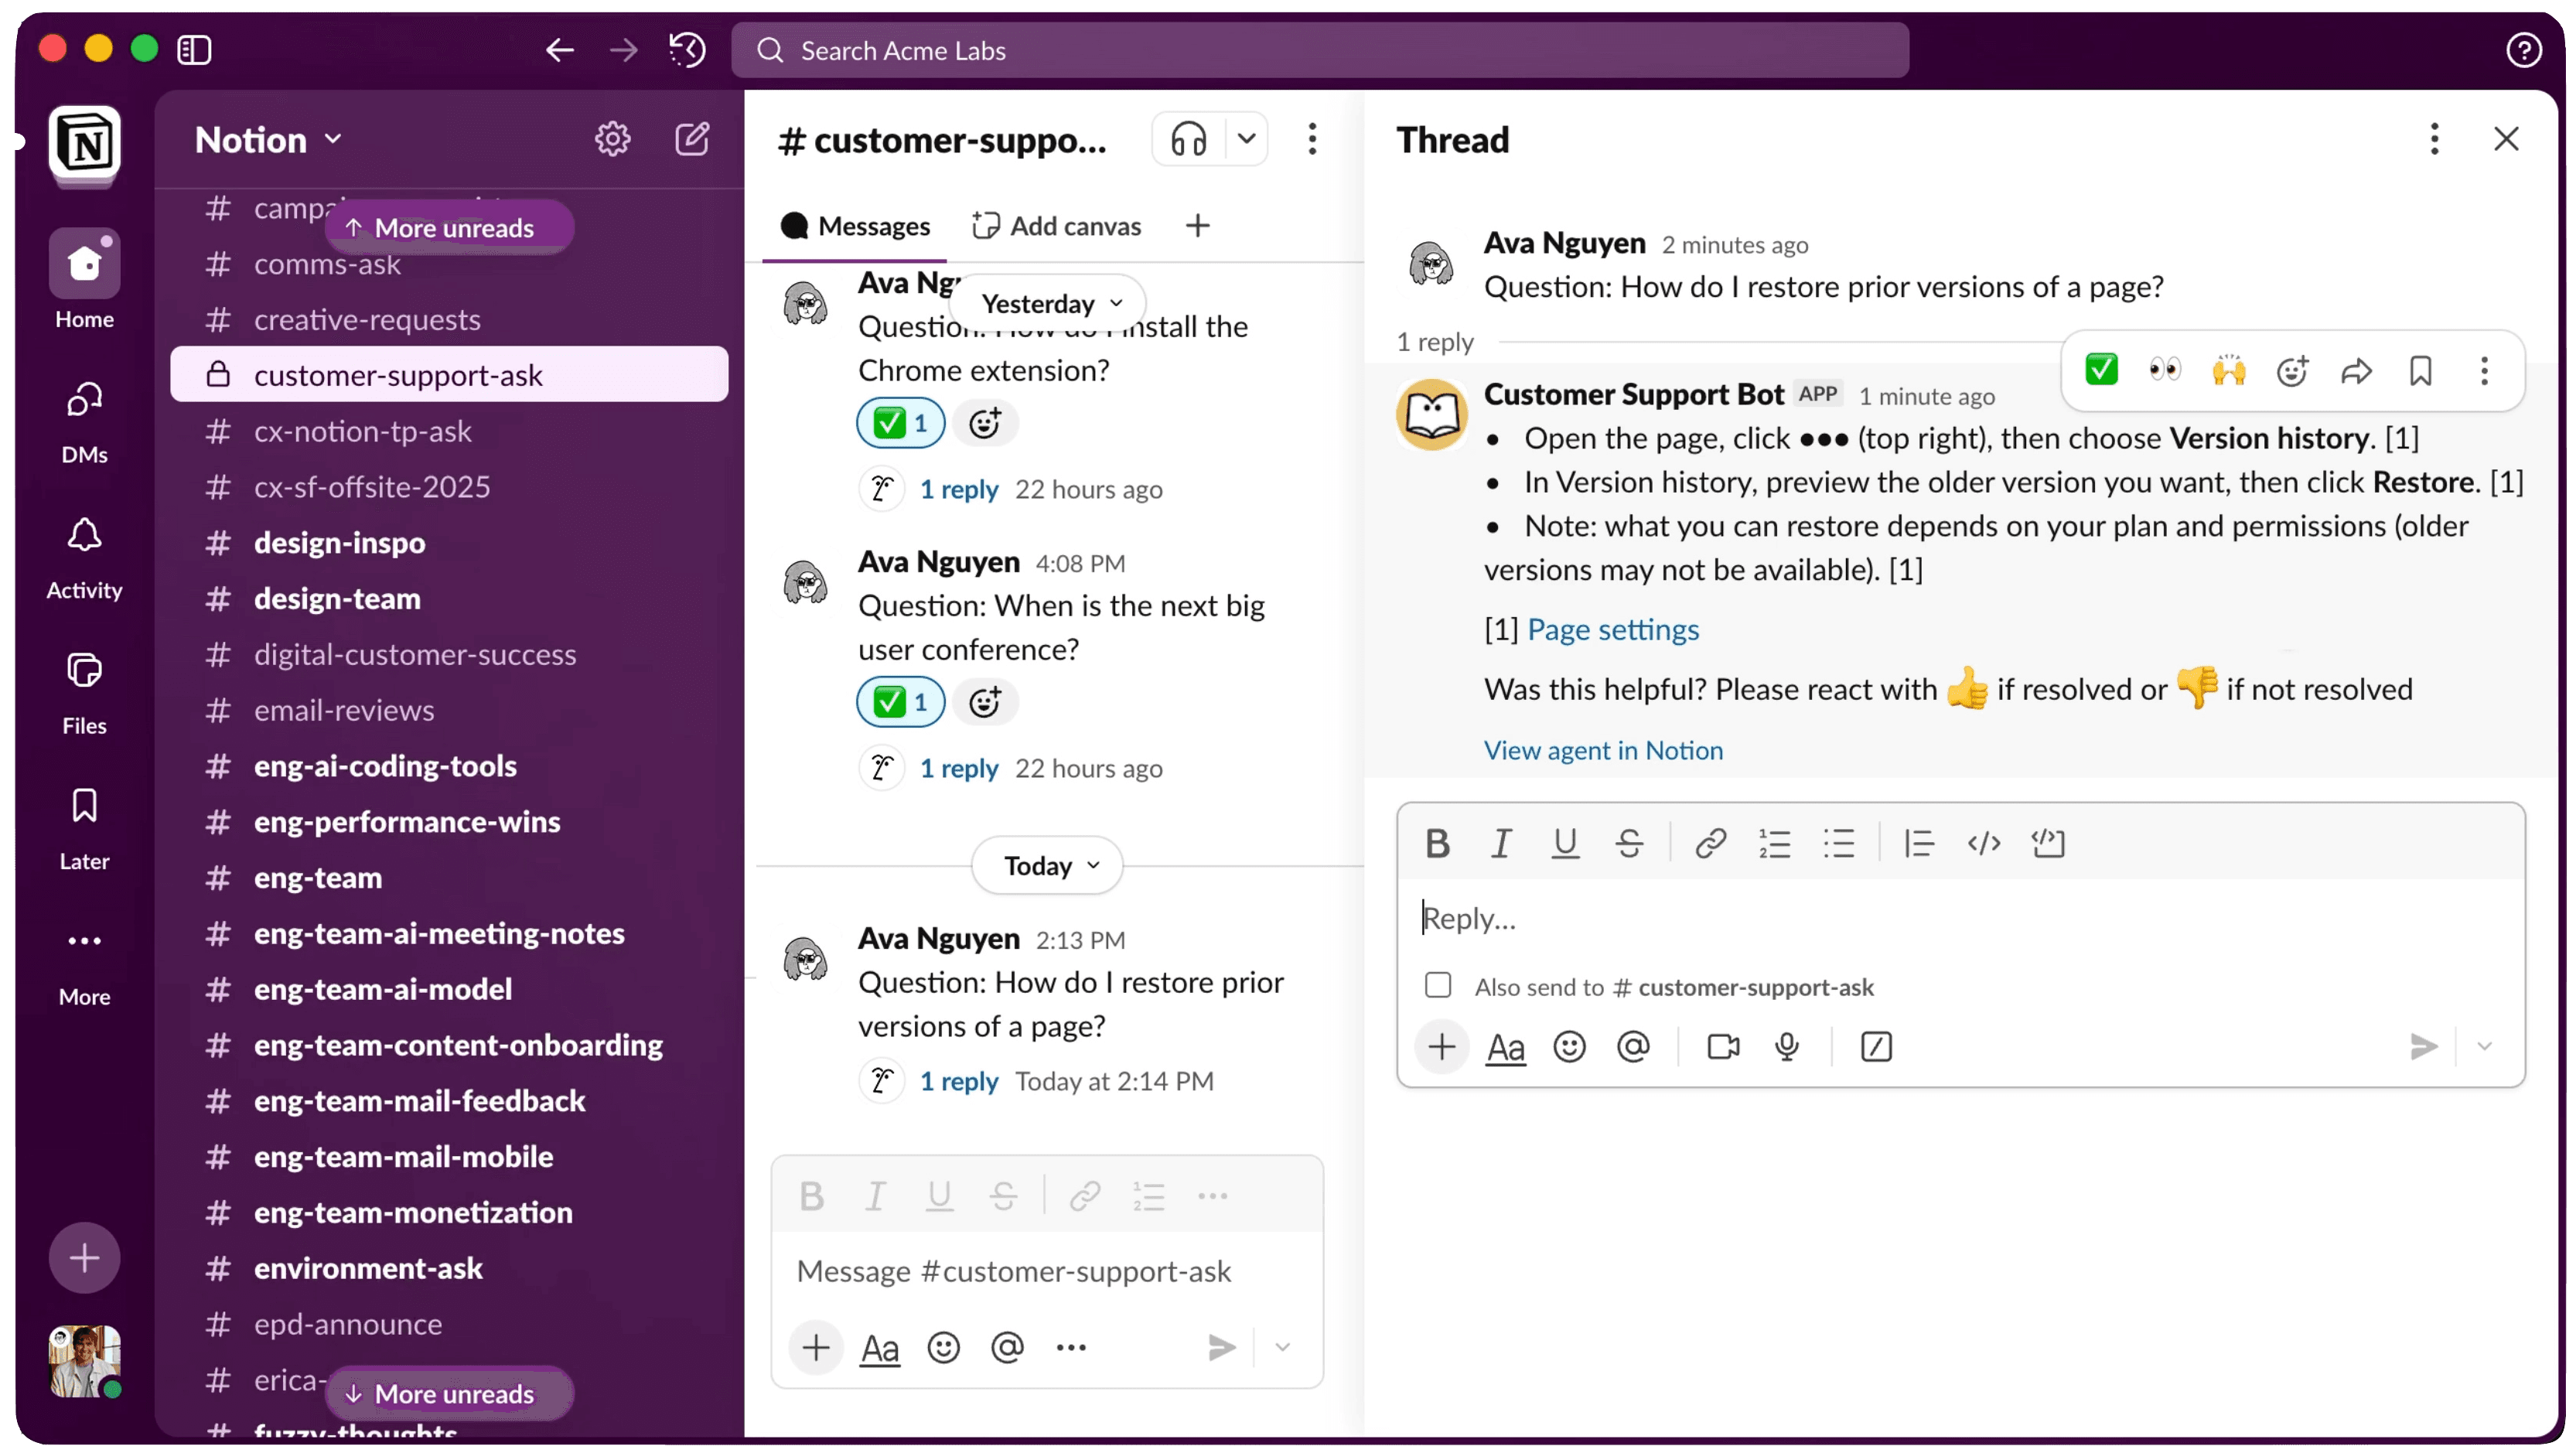Click the compose new message icon

(692, 139)
